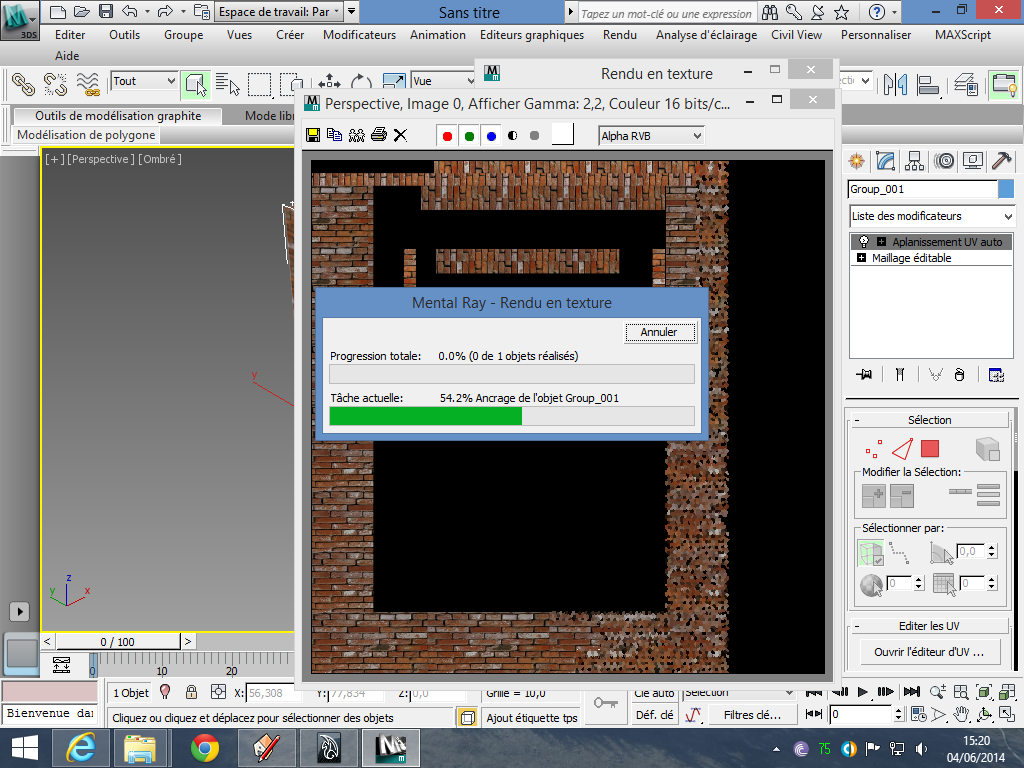Open the Editer menu
The width and height of the screenshot is (1024, 768).
(70, 35)
